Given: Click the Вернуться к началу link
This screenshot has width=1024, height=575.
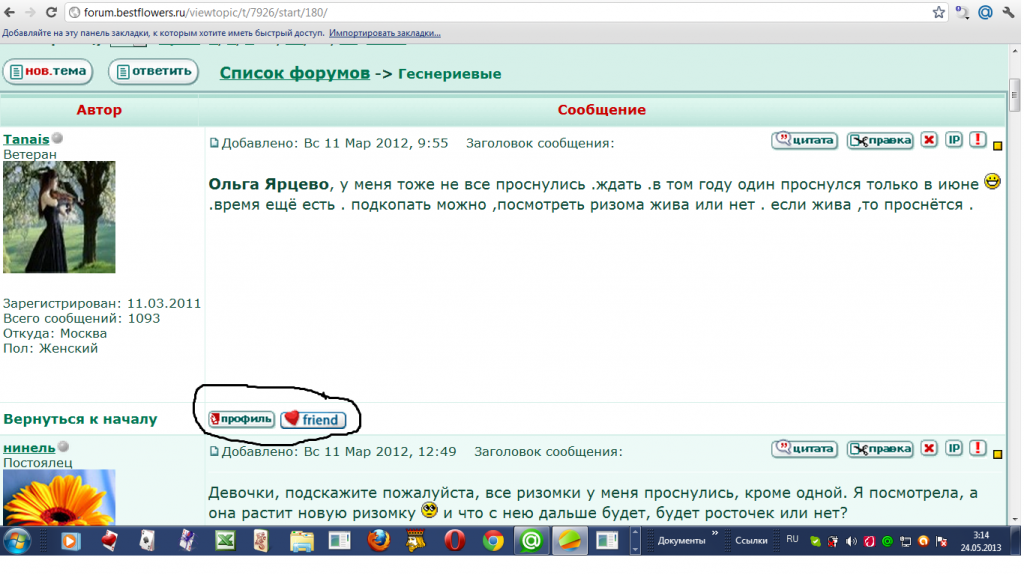Looking at the screenshot, I should click(x=80, y=419).
